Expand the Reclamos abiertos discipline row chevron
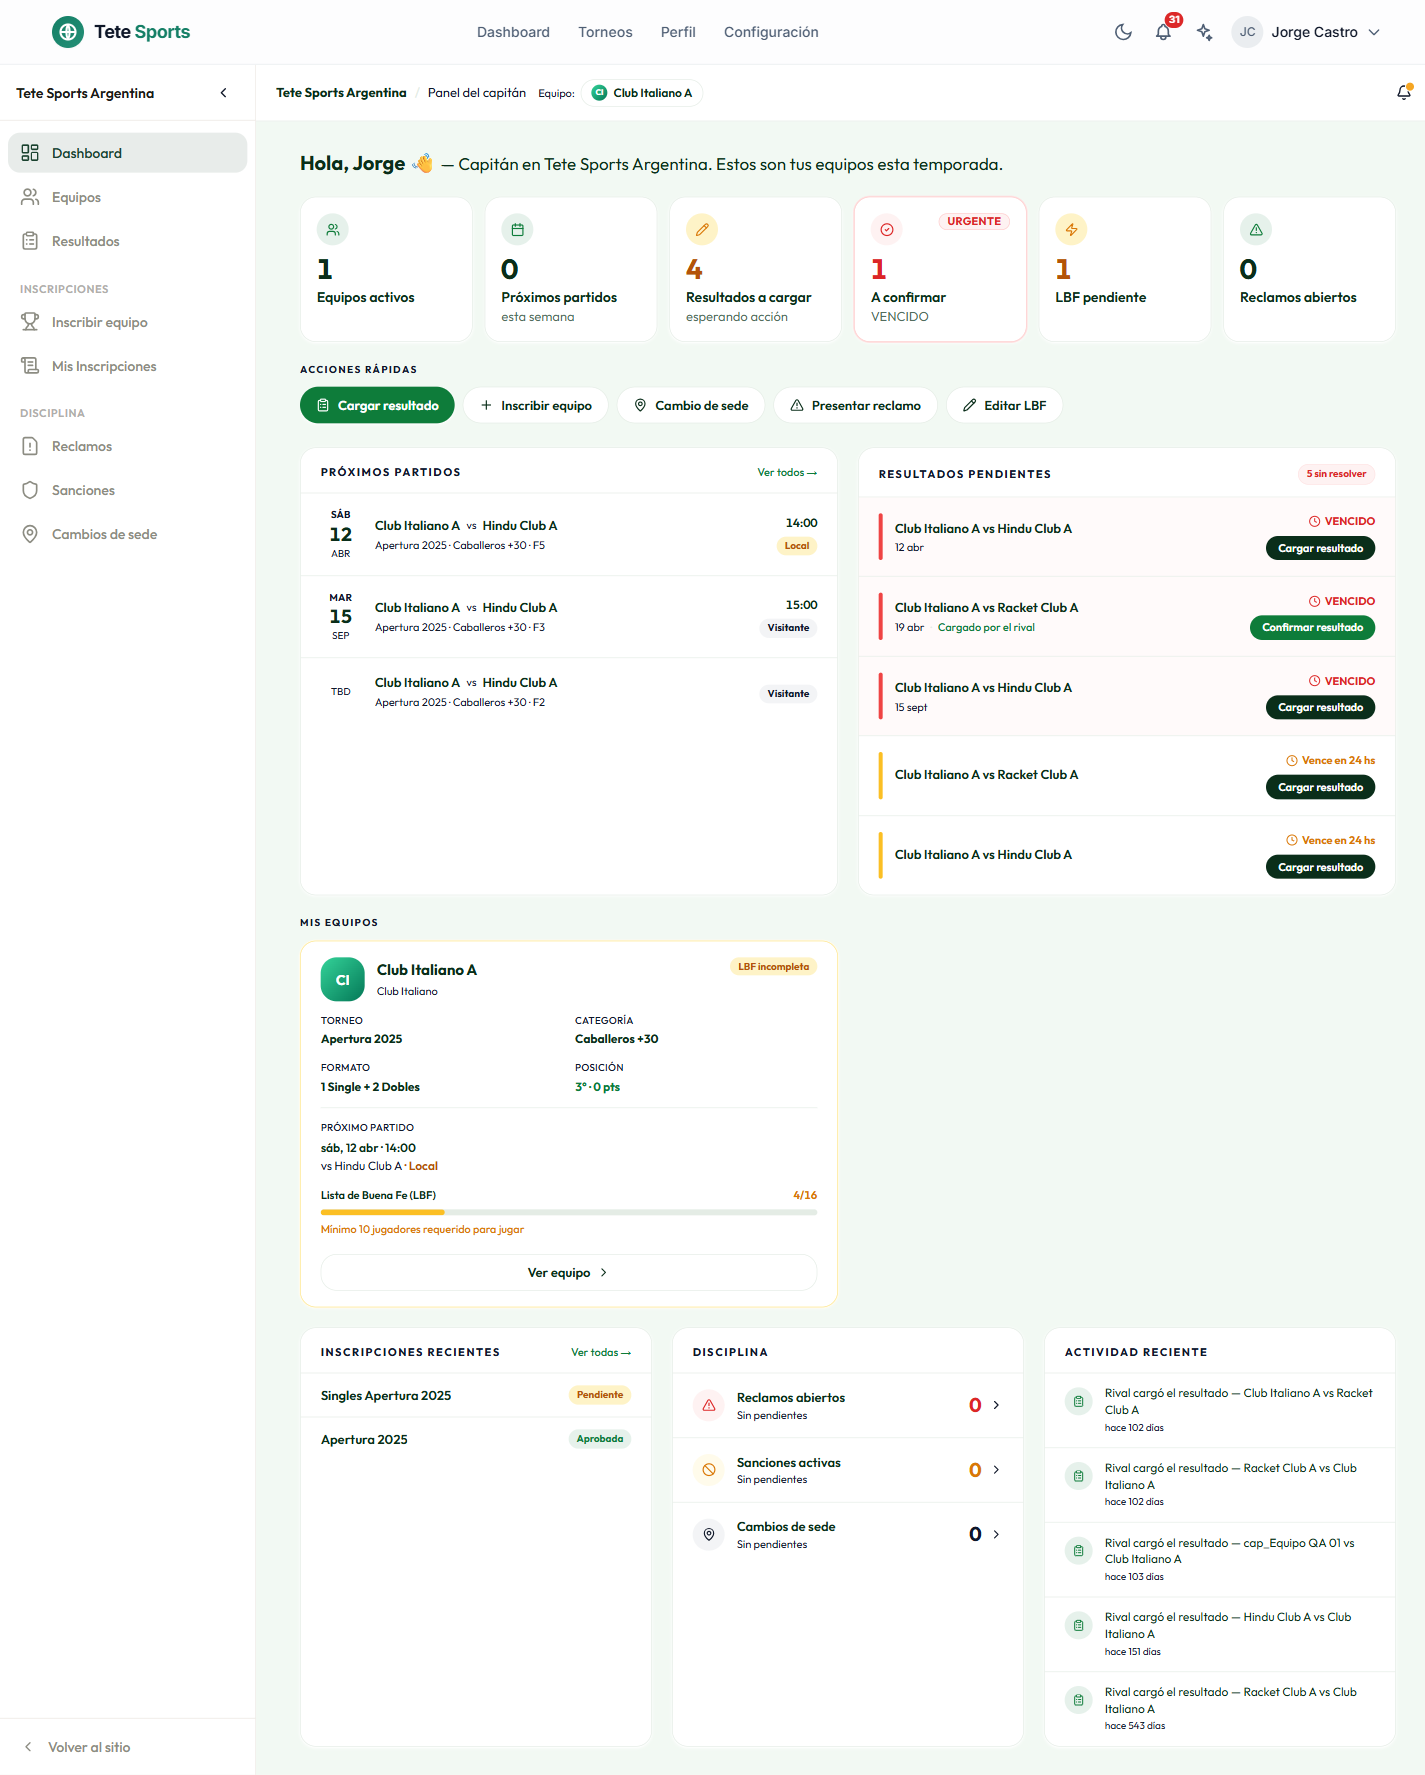 pos(996,1405)
